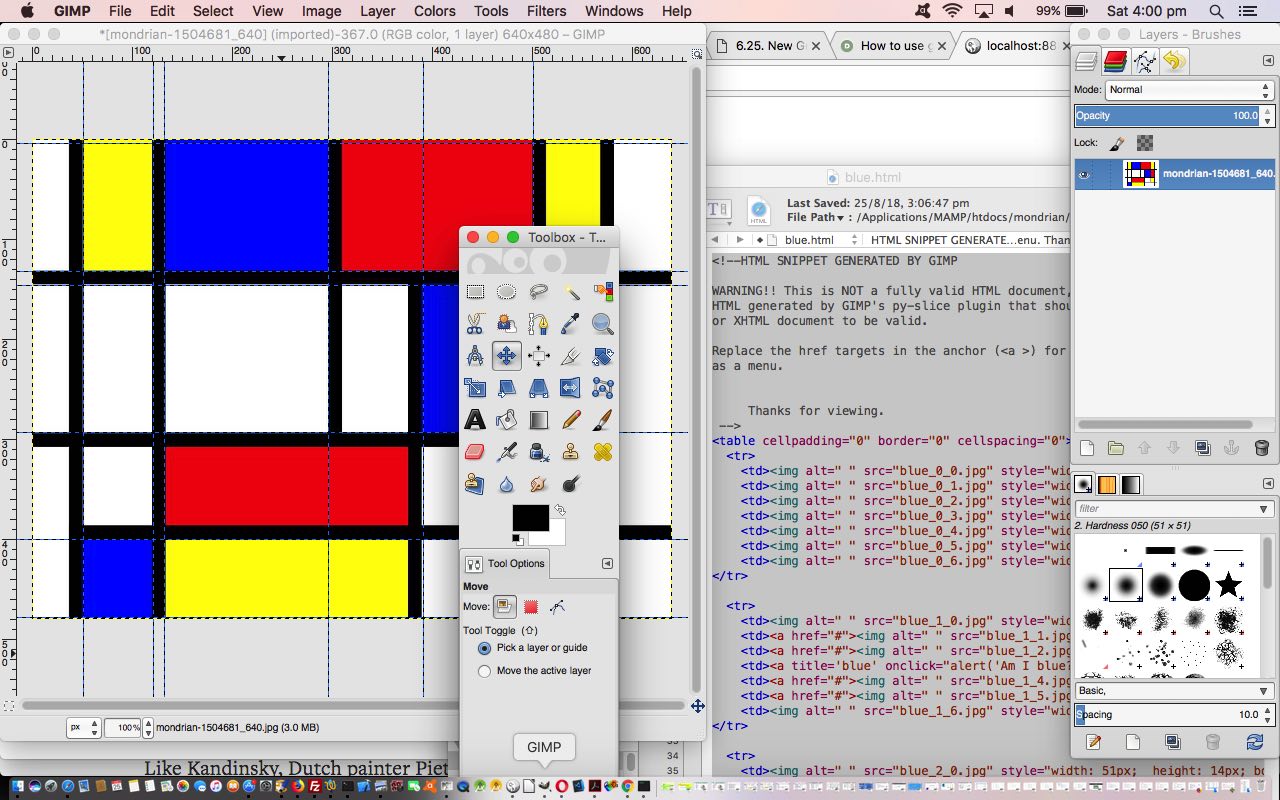1280x800 pixels.
Task: Open the zoom '100%' dropdown in status bar
Action: point(147,728)
